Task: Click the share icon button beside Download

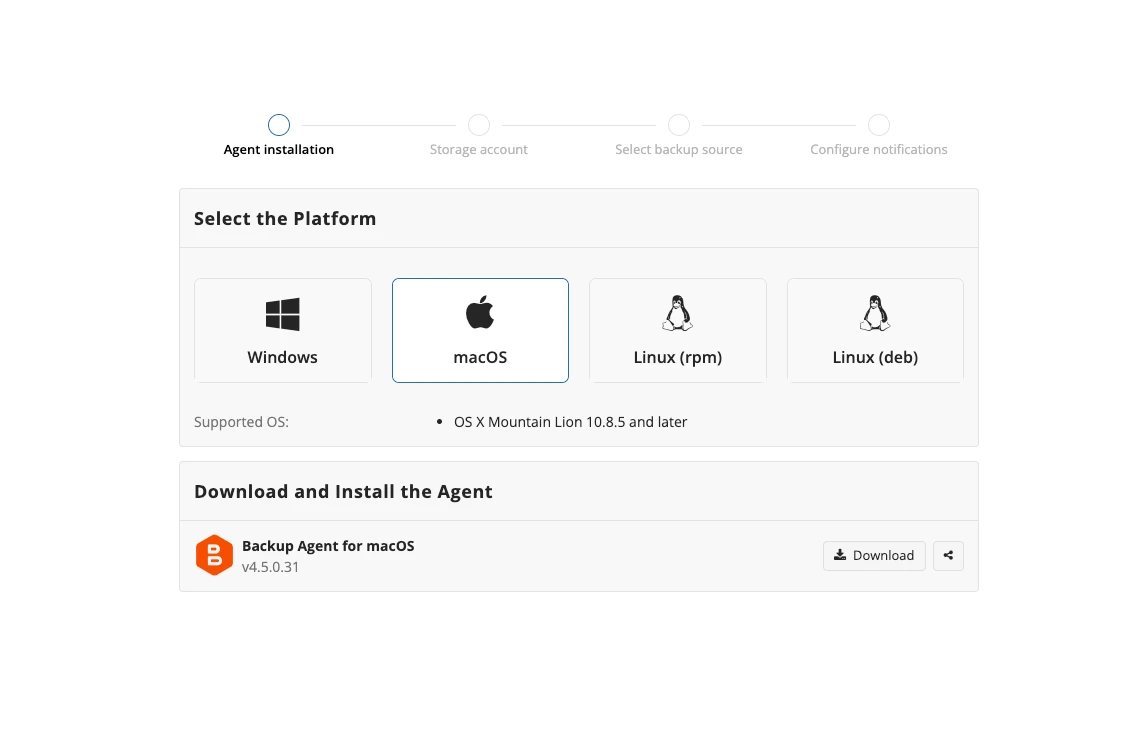Action: 948,556
